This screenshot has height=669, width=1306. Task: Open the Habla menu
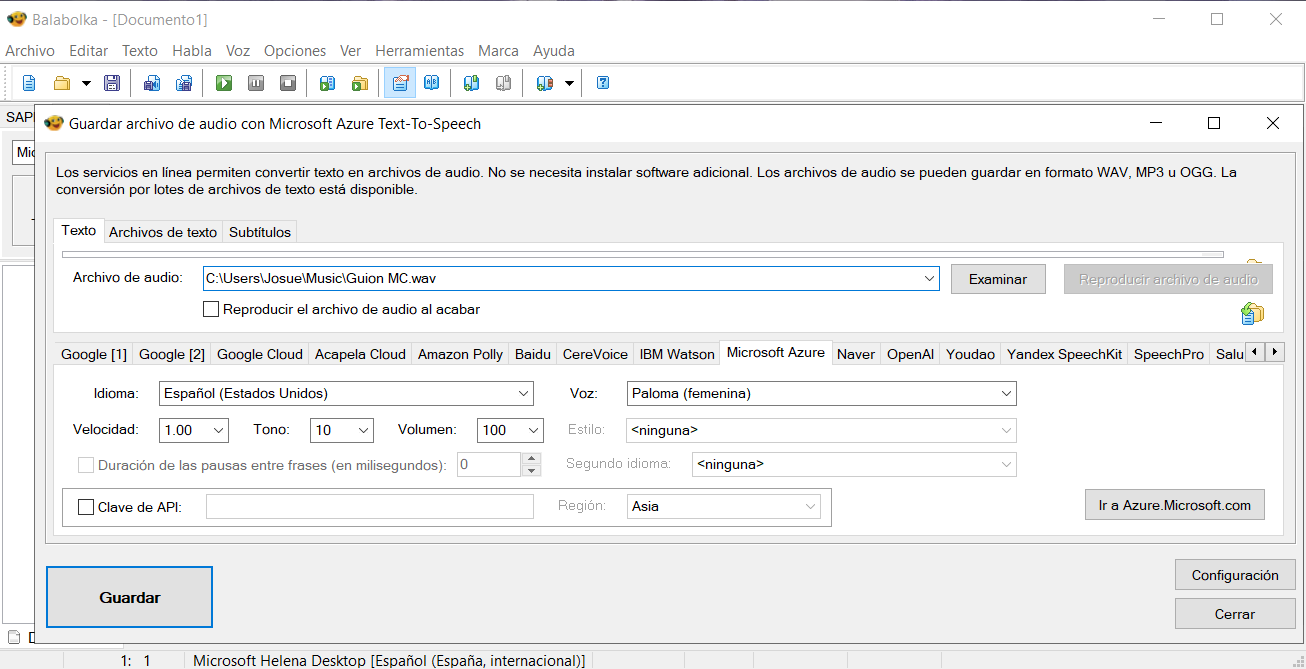(192, 51)
